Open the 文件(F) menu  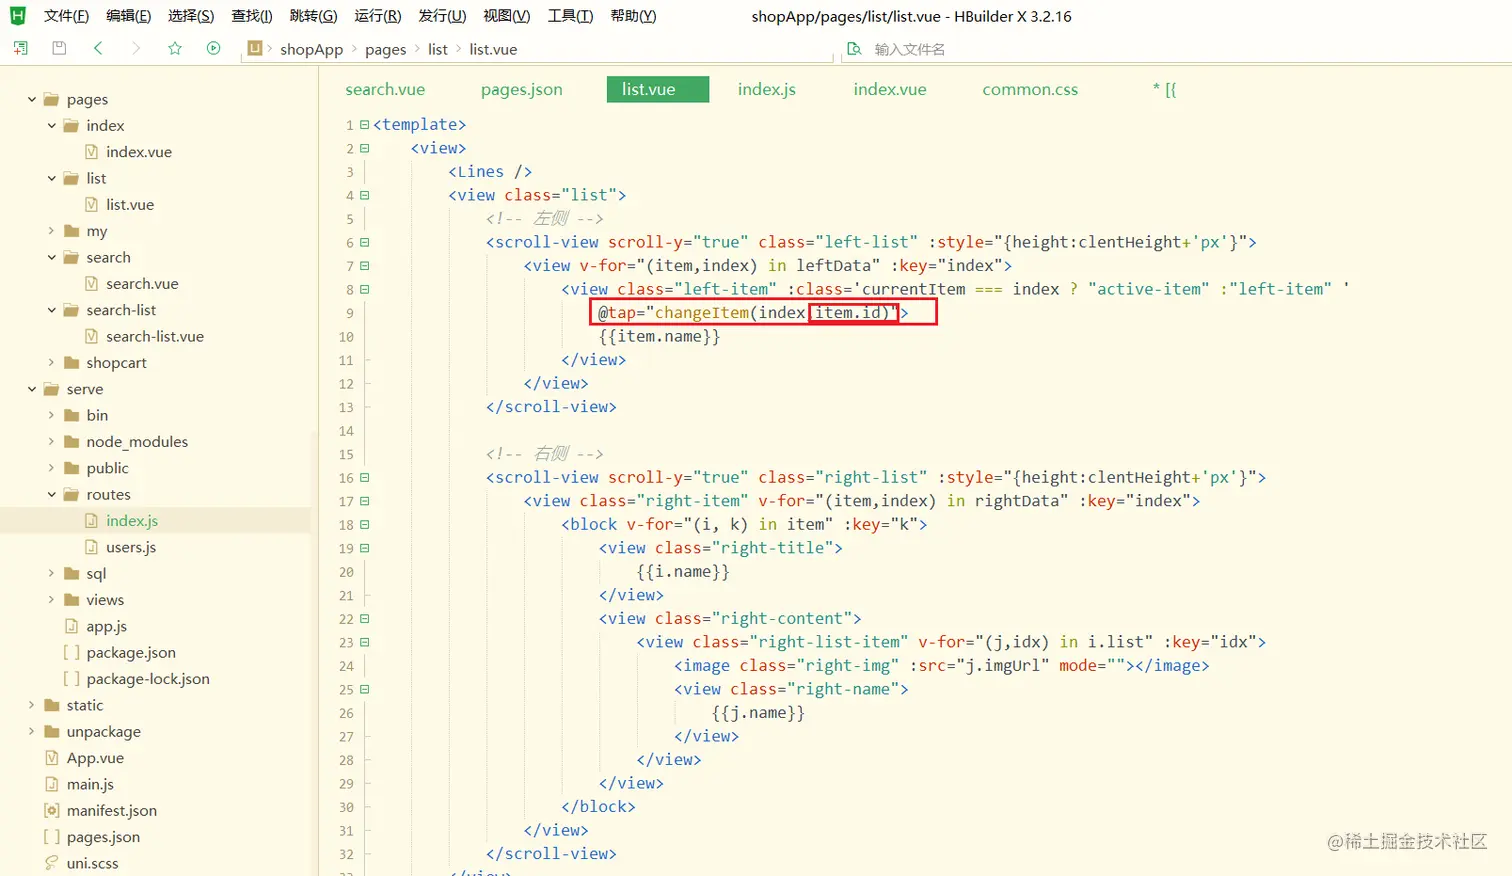coord(67,16)
